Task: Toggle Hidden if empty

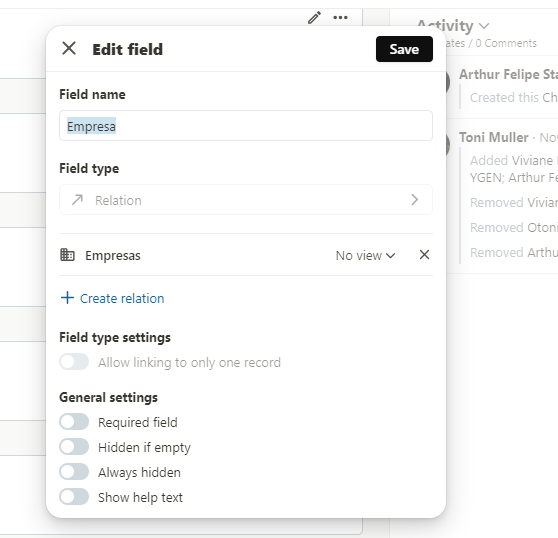Action: [x=74, y=447]
